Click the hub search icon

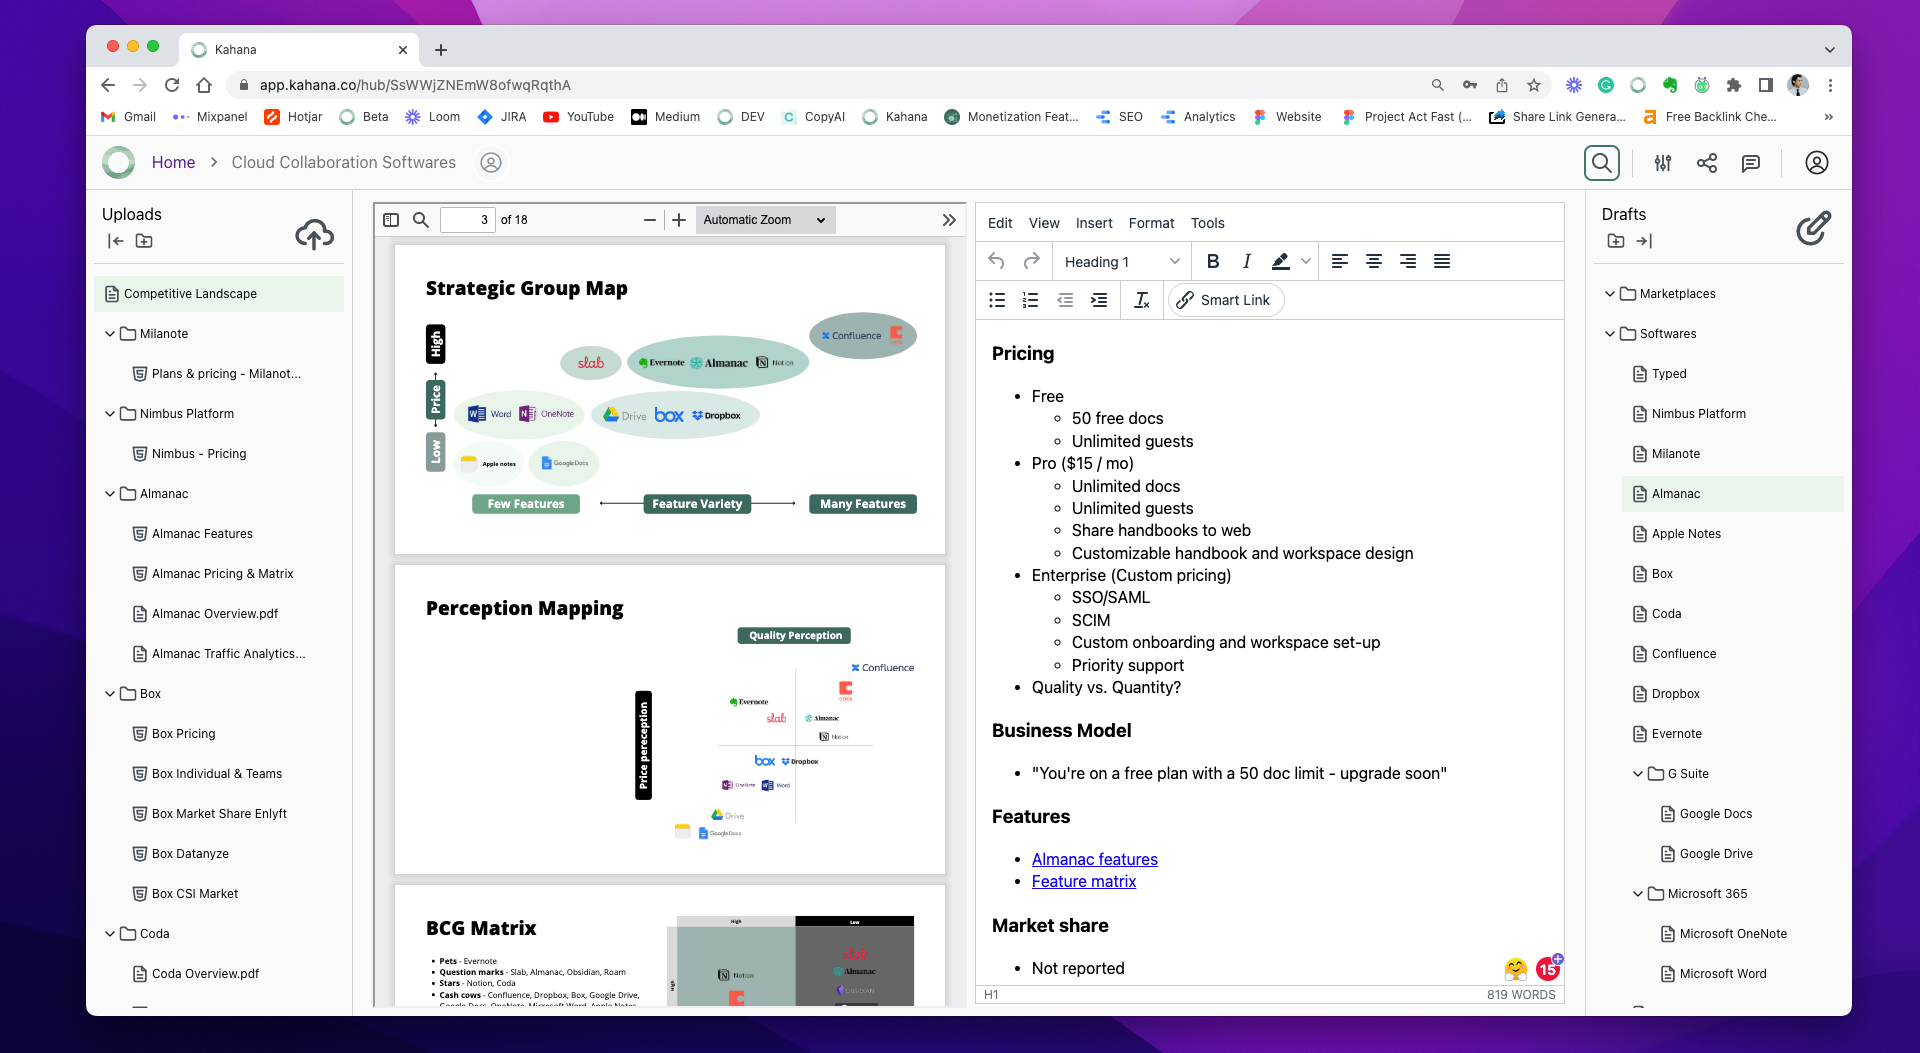click(x=1602, y=163)
